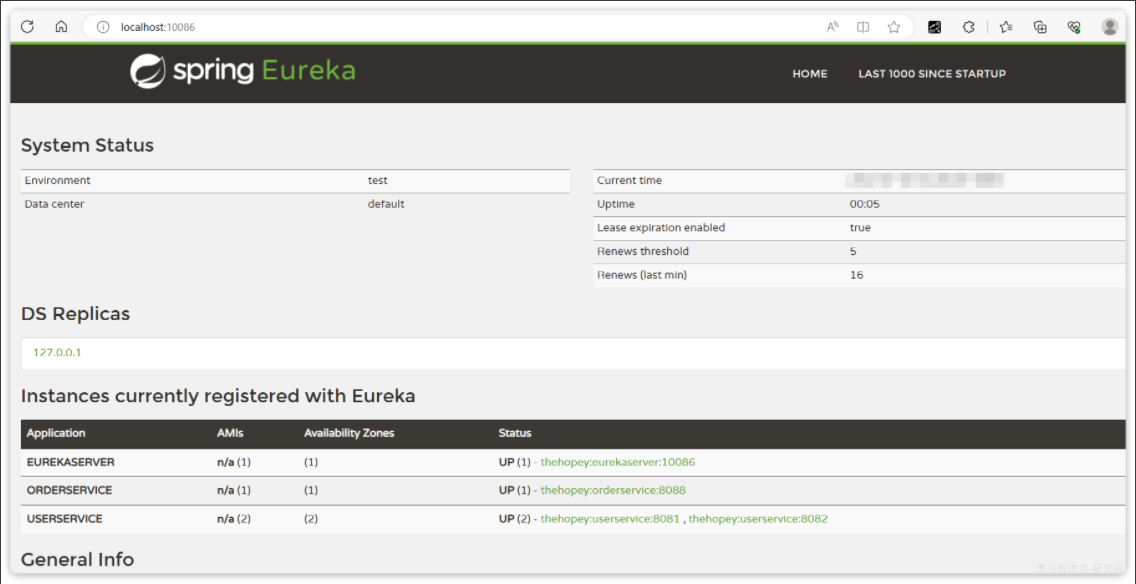This screenshot has width=1136, height=584.
Task: Open the Collections panel
Action: (1040, 27)
